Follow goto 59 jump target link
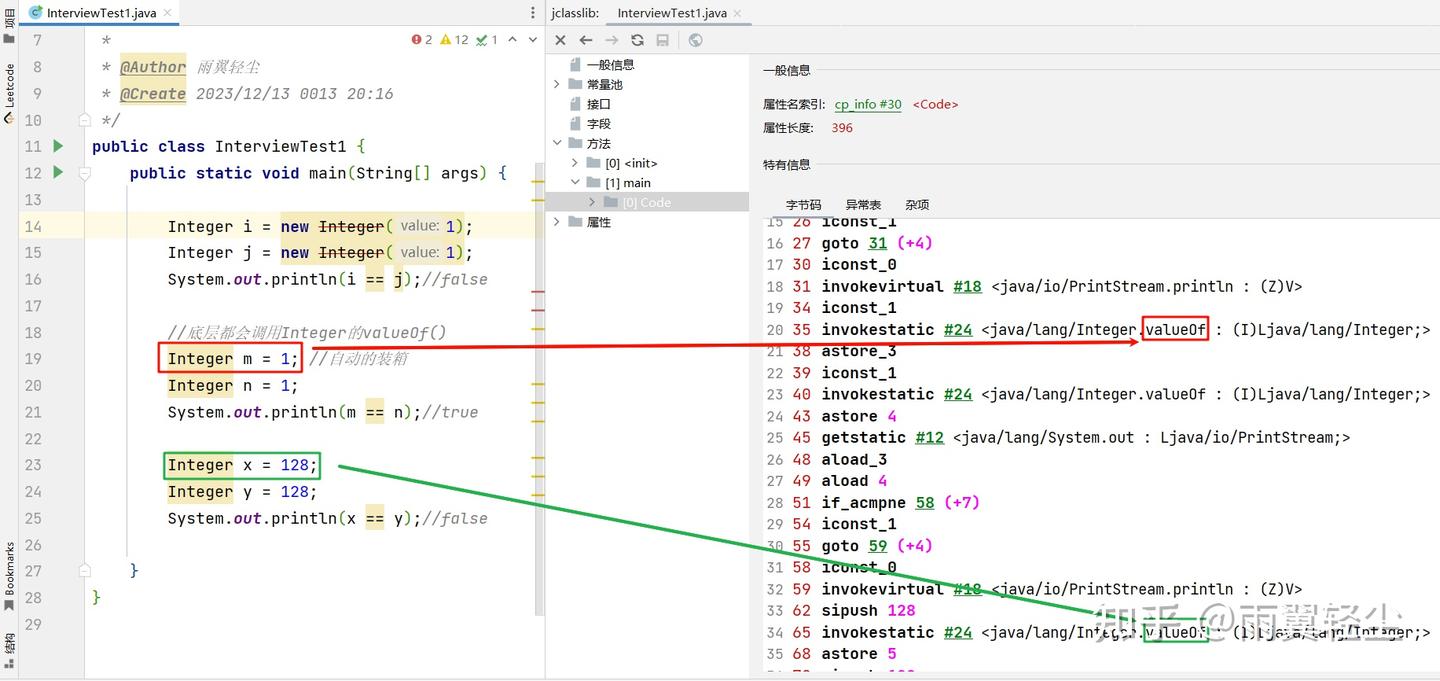The image size is (1440, 681). (878, 546)
